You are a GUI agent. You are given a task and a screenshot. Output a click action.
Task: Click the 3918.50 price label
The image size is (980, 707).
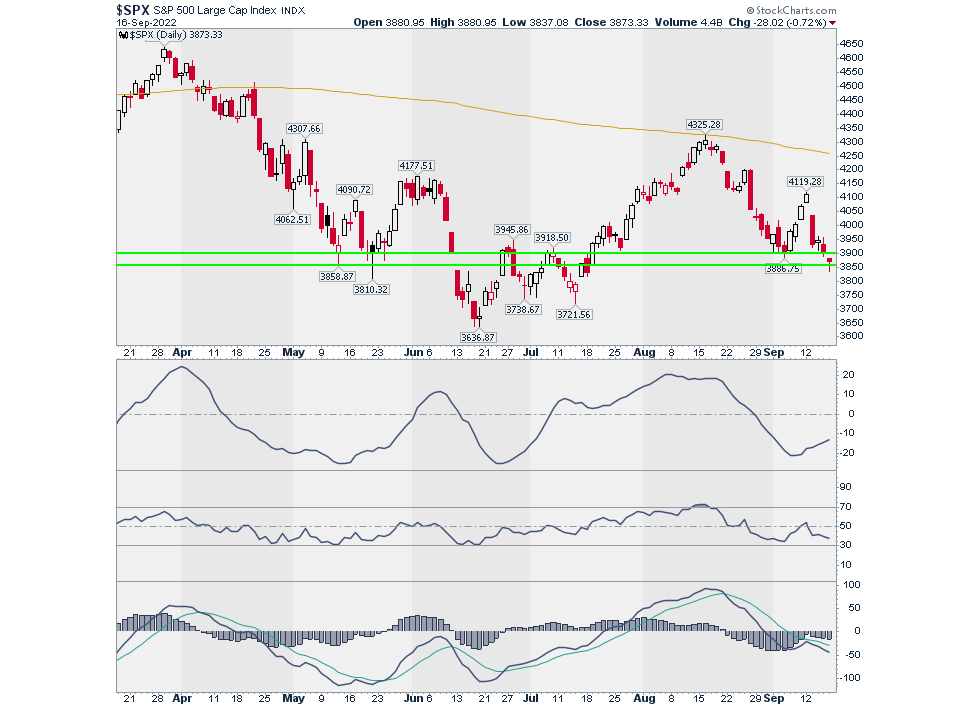(x=552, y=238)
